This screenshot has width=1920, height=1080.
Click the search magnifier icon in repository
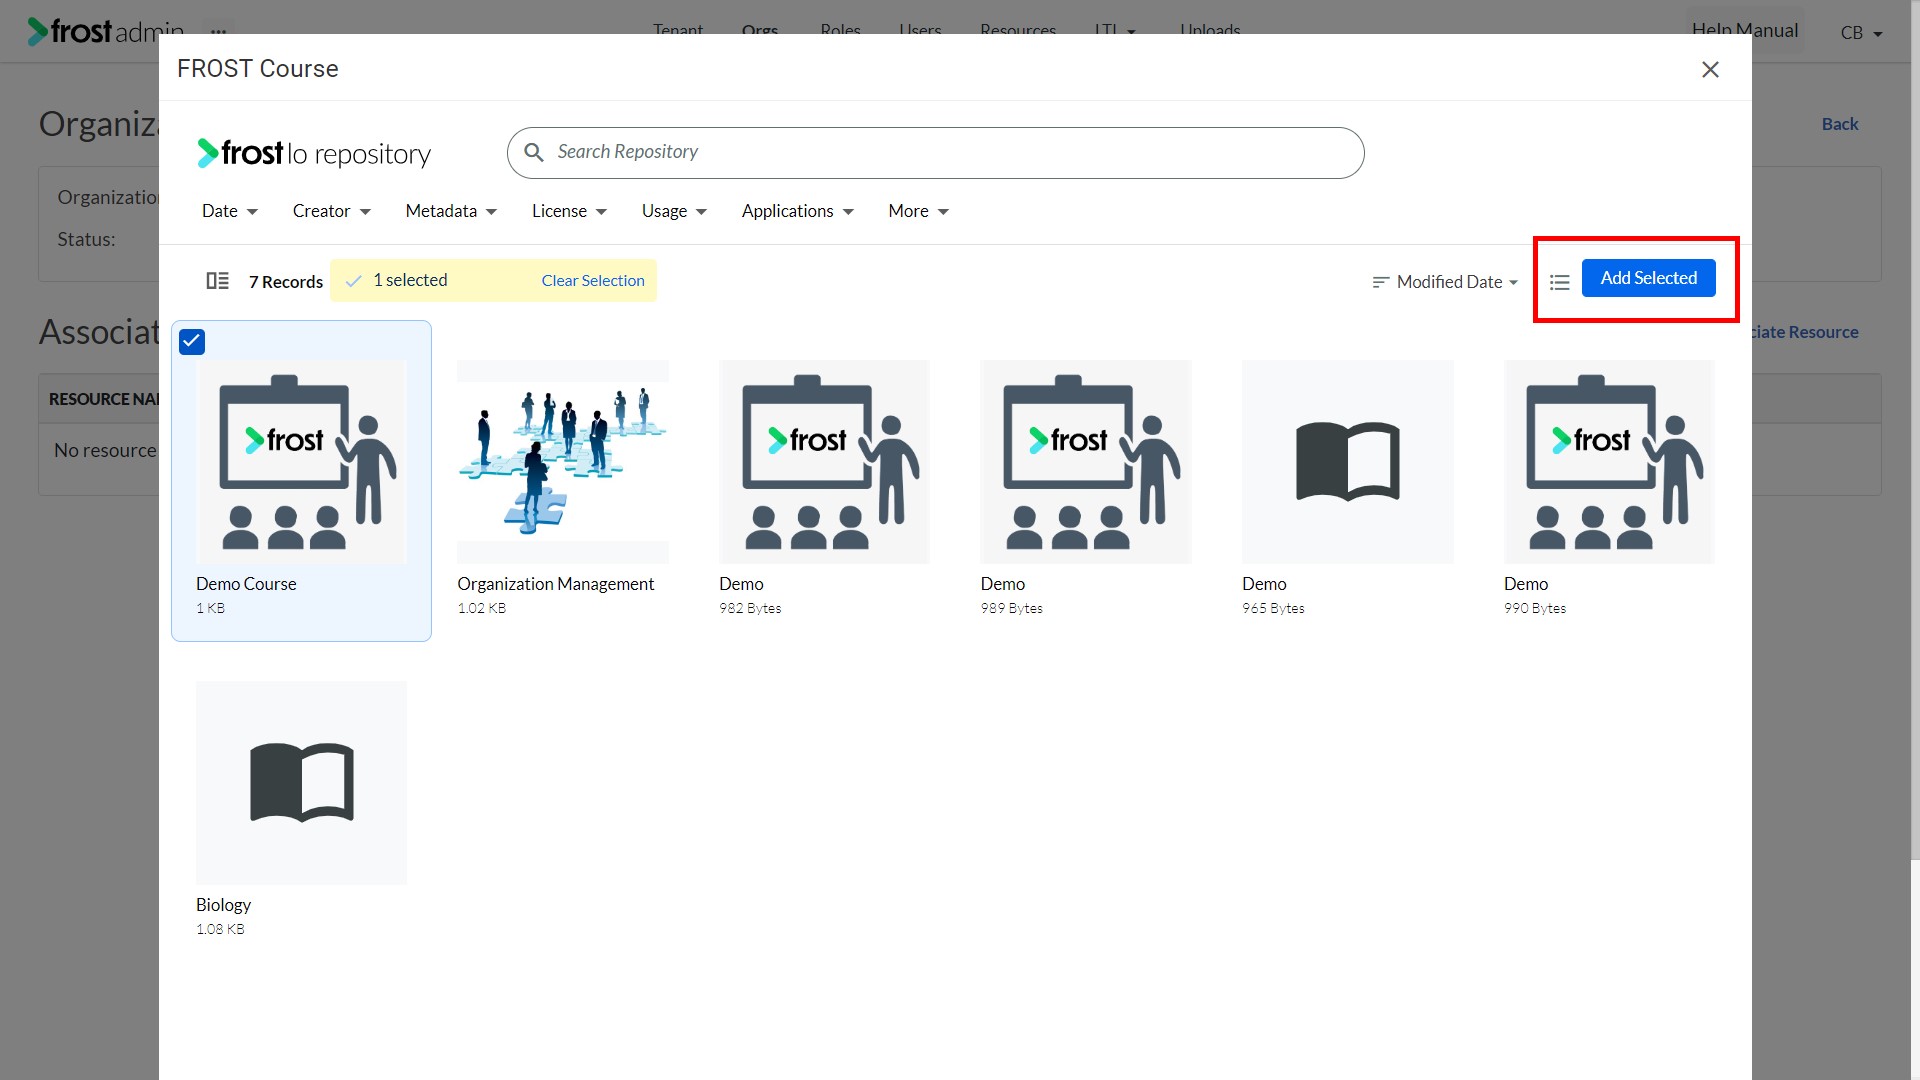(x=534, y=152)
